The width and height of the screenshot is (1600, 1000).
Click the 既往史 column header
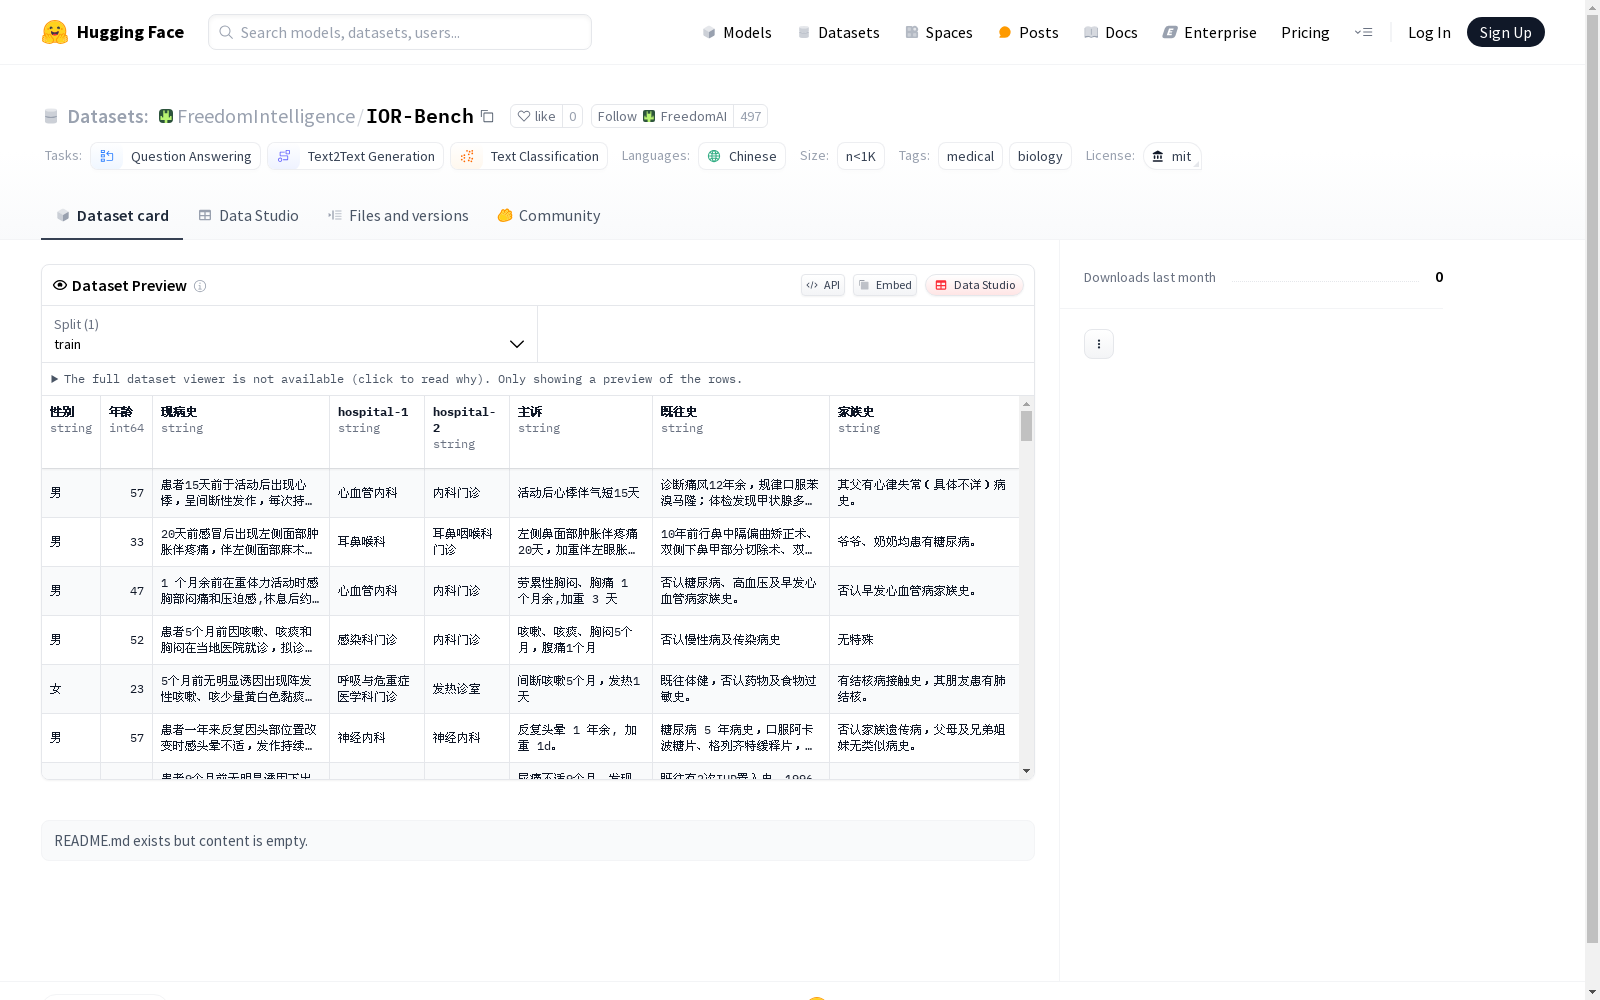click(x=741, y=432)
